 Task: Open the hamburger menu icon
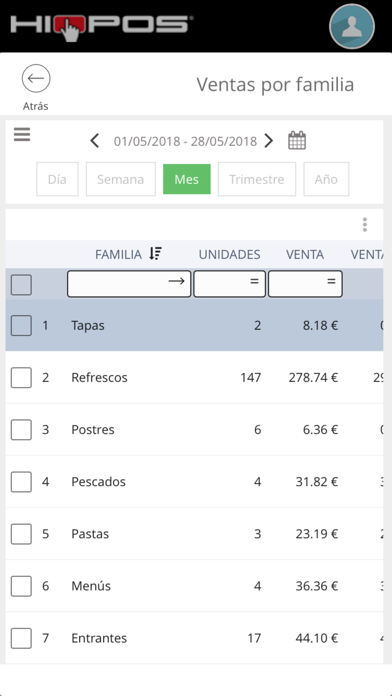click(x=22, y=134)
